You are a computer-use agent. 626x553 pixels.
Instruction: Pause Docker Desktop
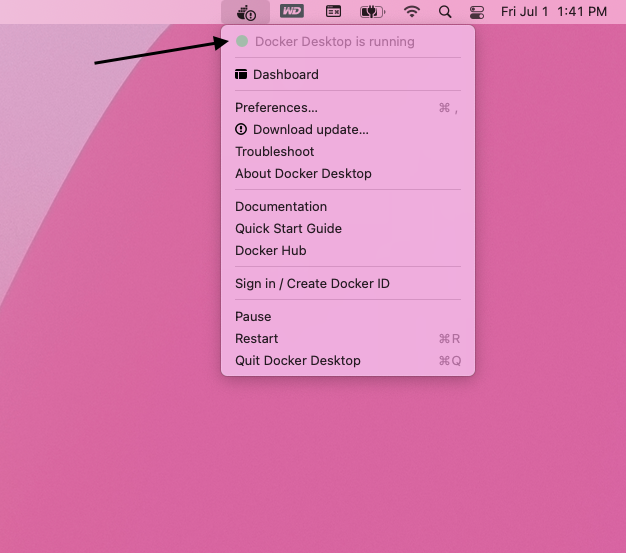pos(348,317)
